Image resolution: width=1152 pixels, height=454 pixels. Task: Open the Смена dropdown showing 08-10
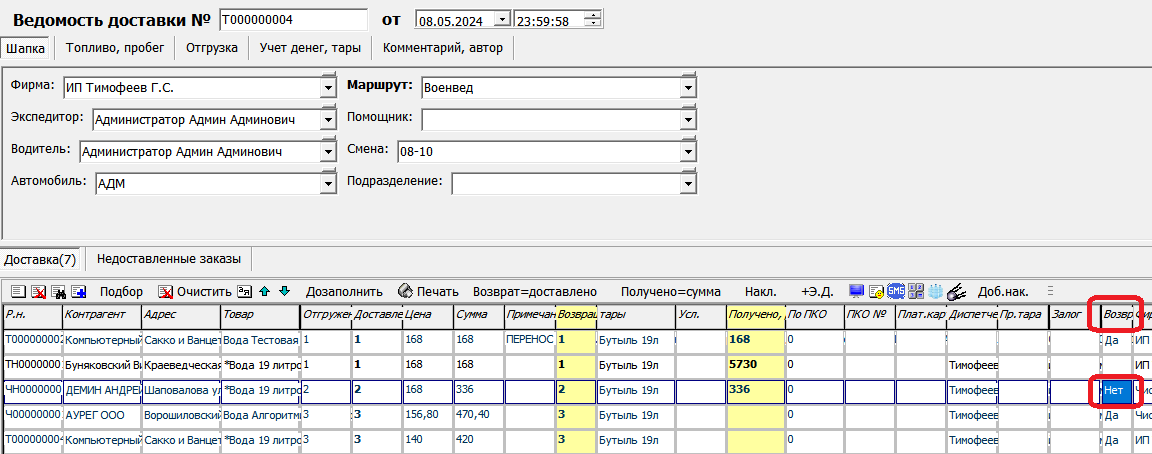tap(688, 151)
